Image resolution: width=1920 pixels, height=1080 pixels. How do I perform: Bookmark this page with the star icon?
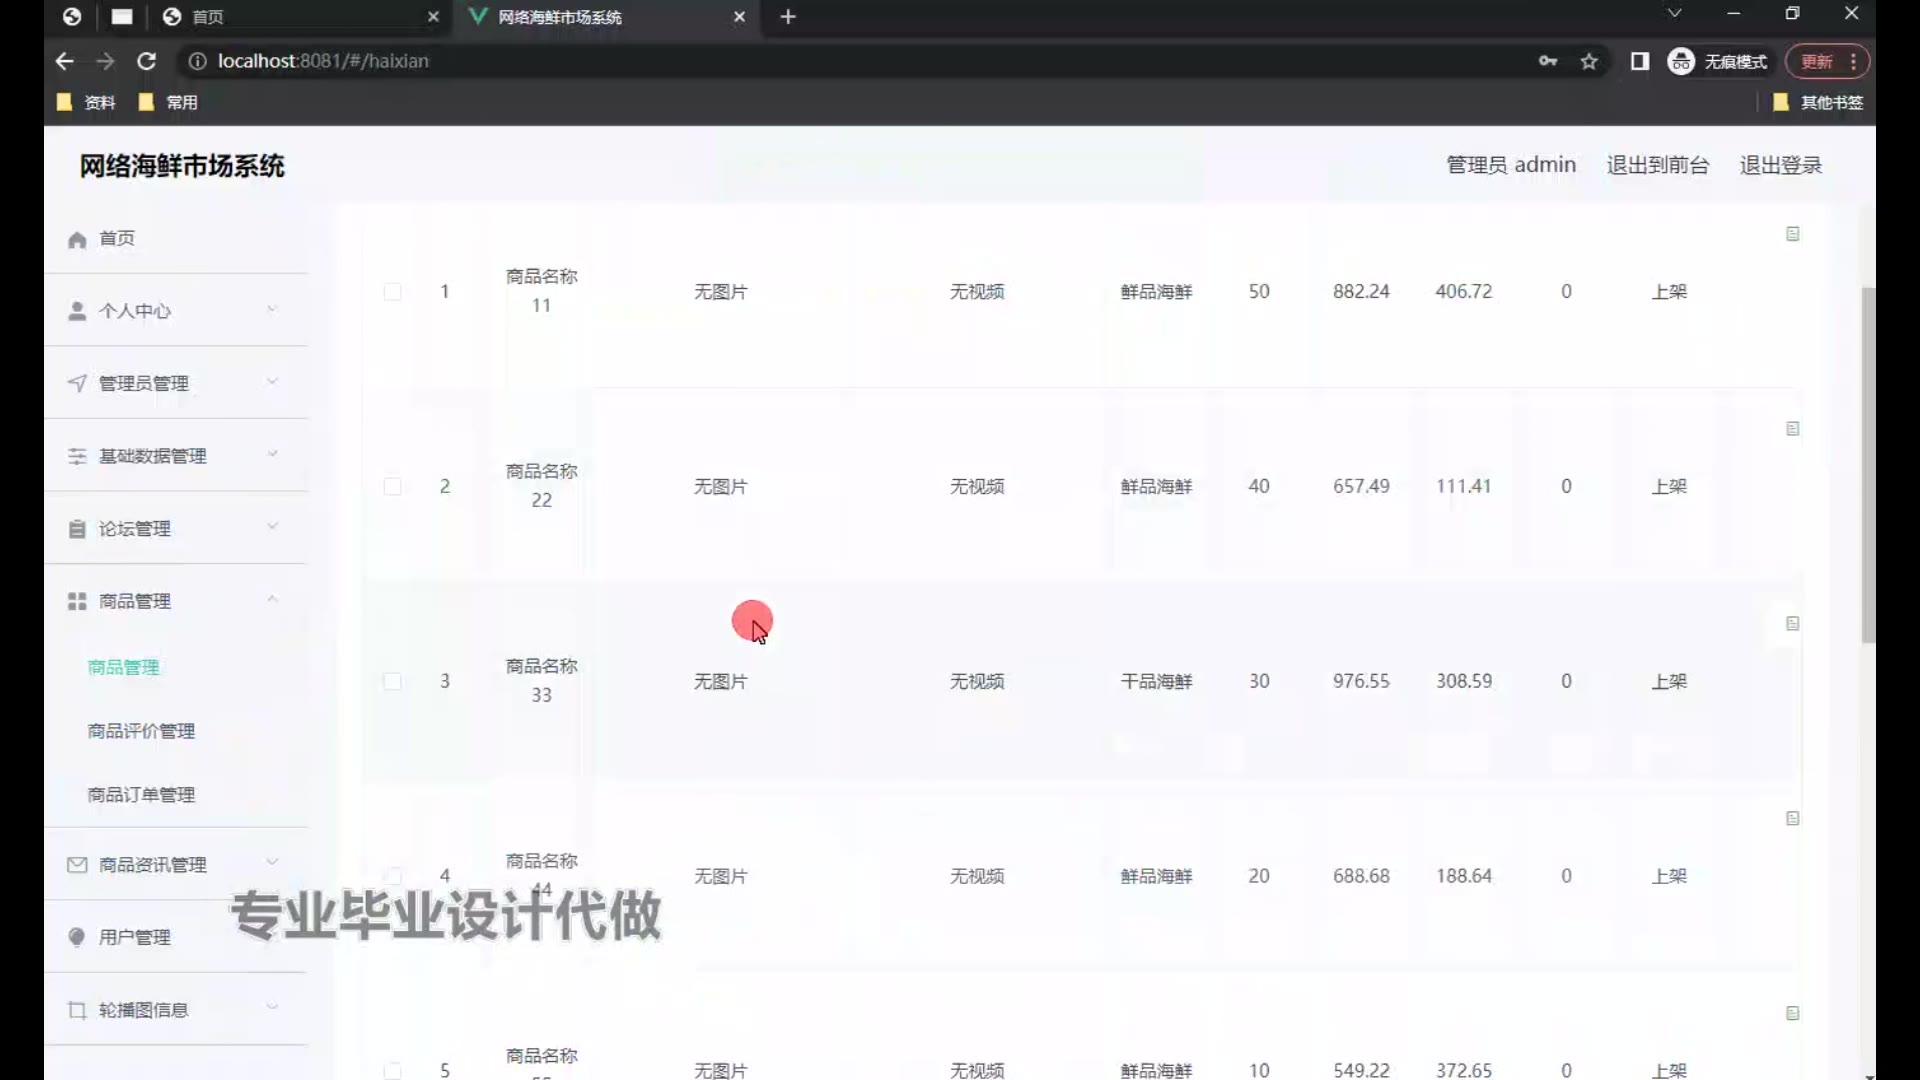pos(1589,62)
